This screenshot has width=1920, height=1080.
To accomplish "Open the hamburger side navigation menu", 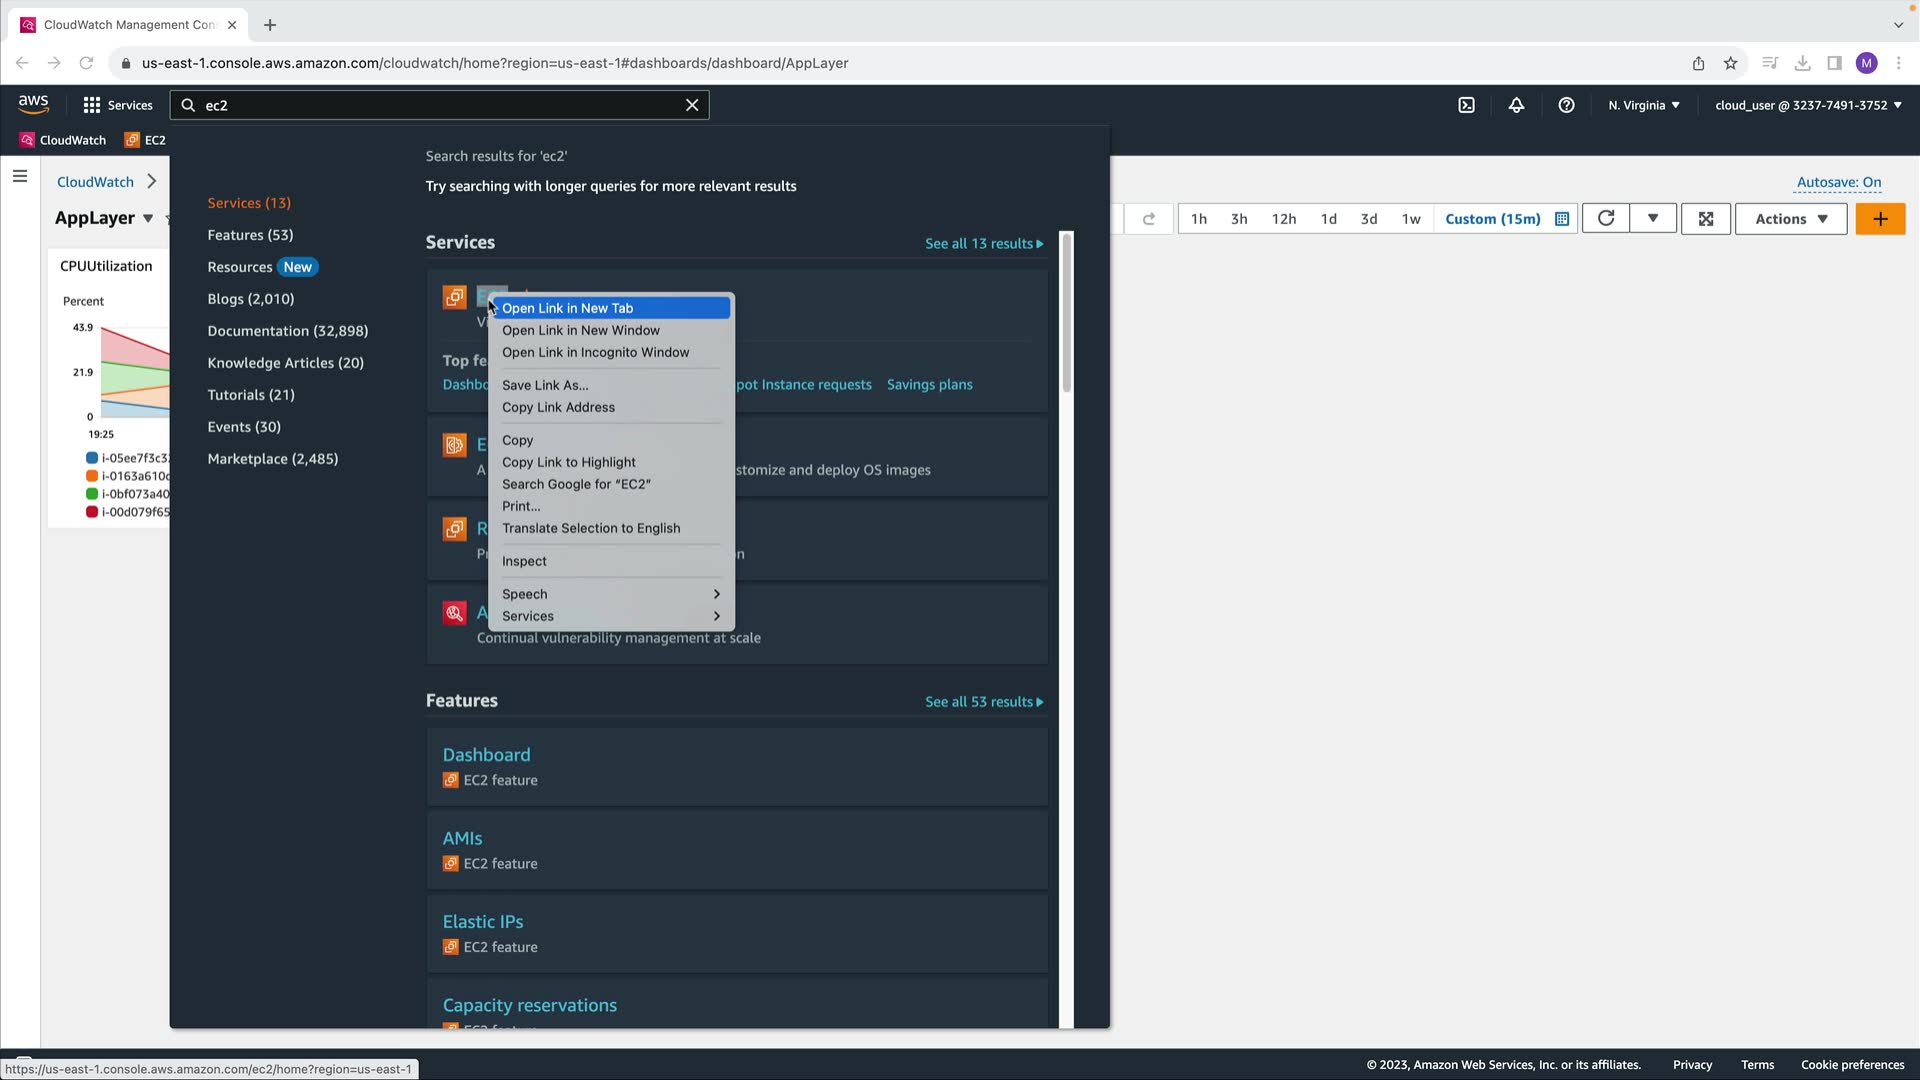I will (20, 177).
